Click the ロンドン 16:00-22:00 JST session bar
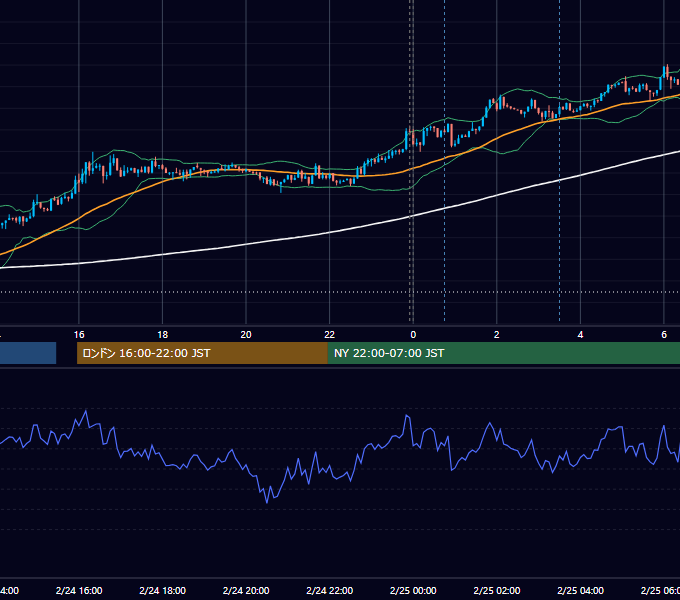The height and width of the screenshot is (600, 680). coord(202,353)
